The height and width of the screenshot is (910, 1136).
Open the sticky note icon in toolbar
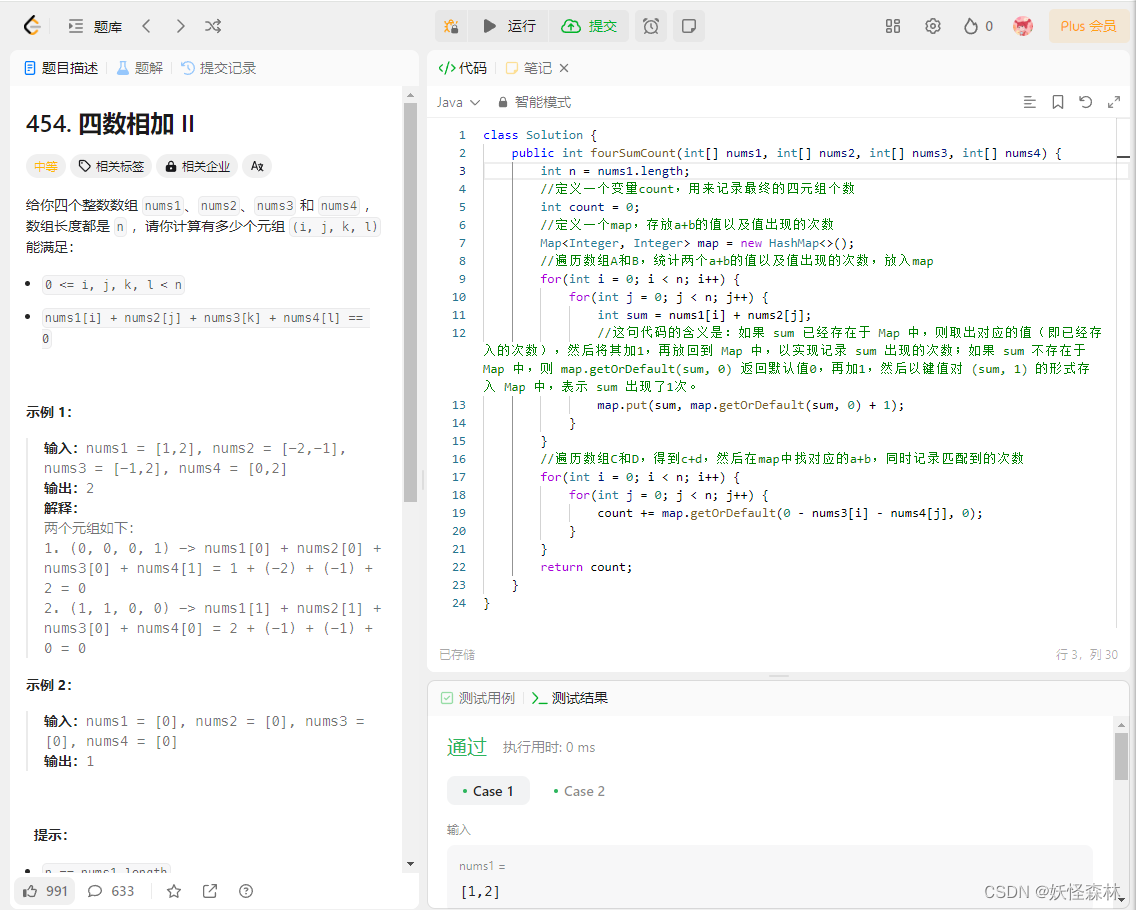(689, 26)
